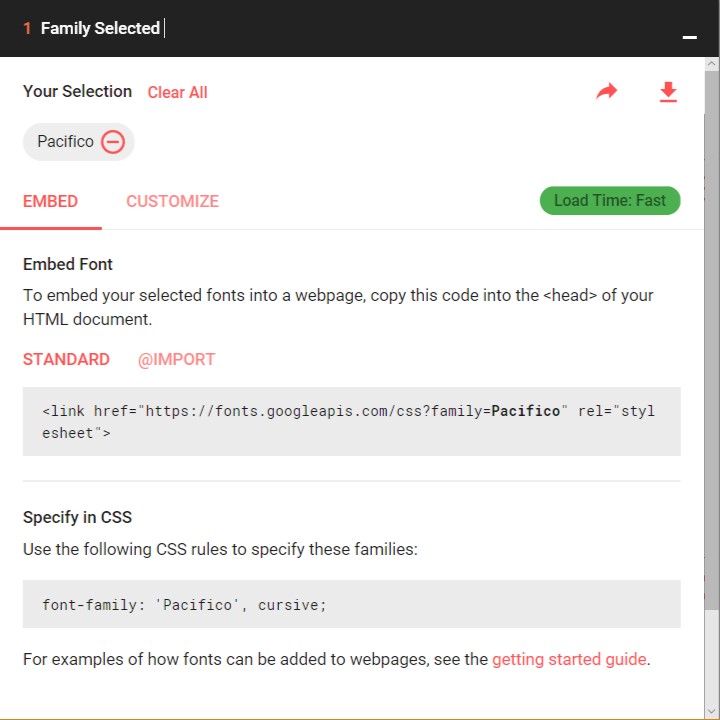Click the 'Embed Font' heading

tap(68, 264)
